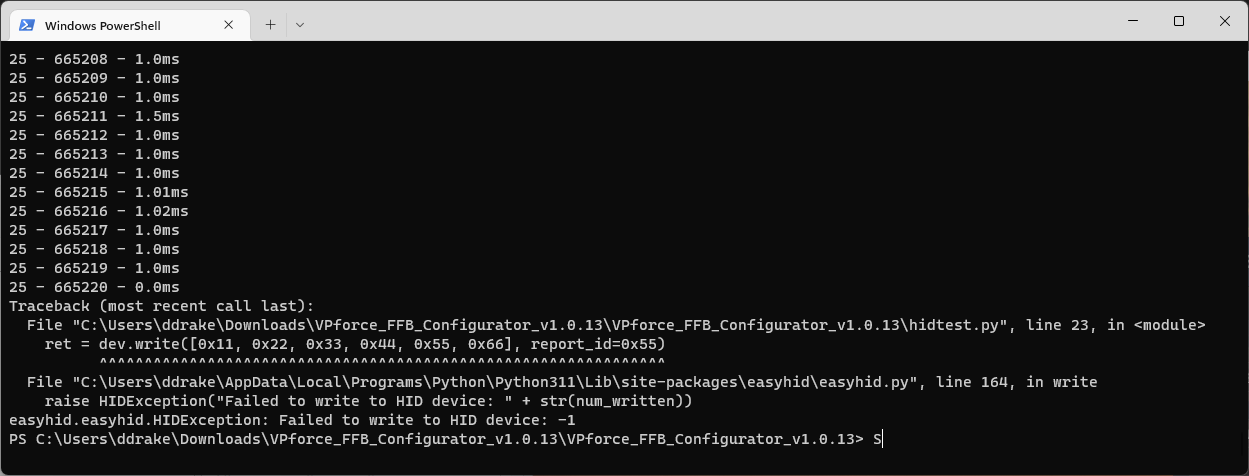This screenshot has height=476, width=1249.
Task: Click the 665215 - 1.01ms output line
Action: [99, 192]
